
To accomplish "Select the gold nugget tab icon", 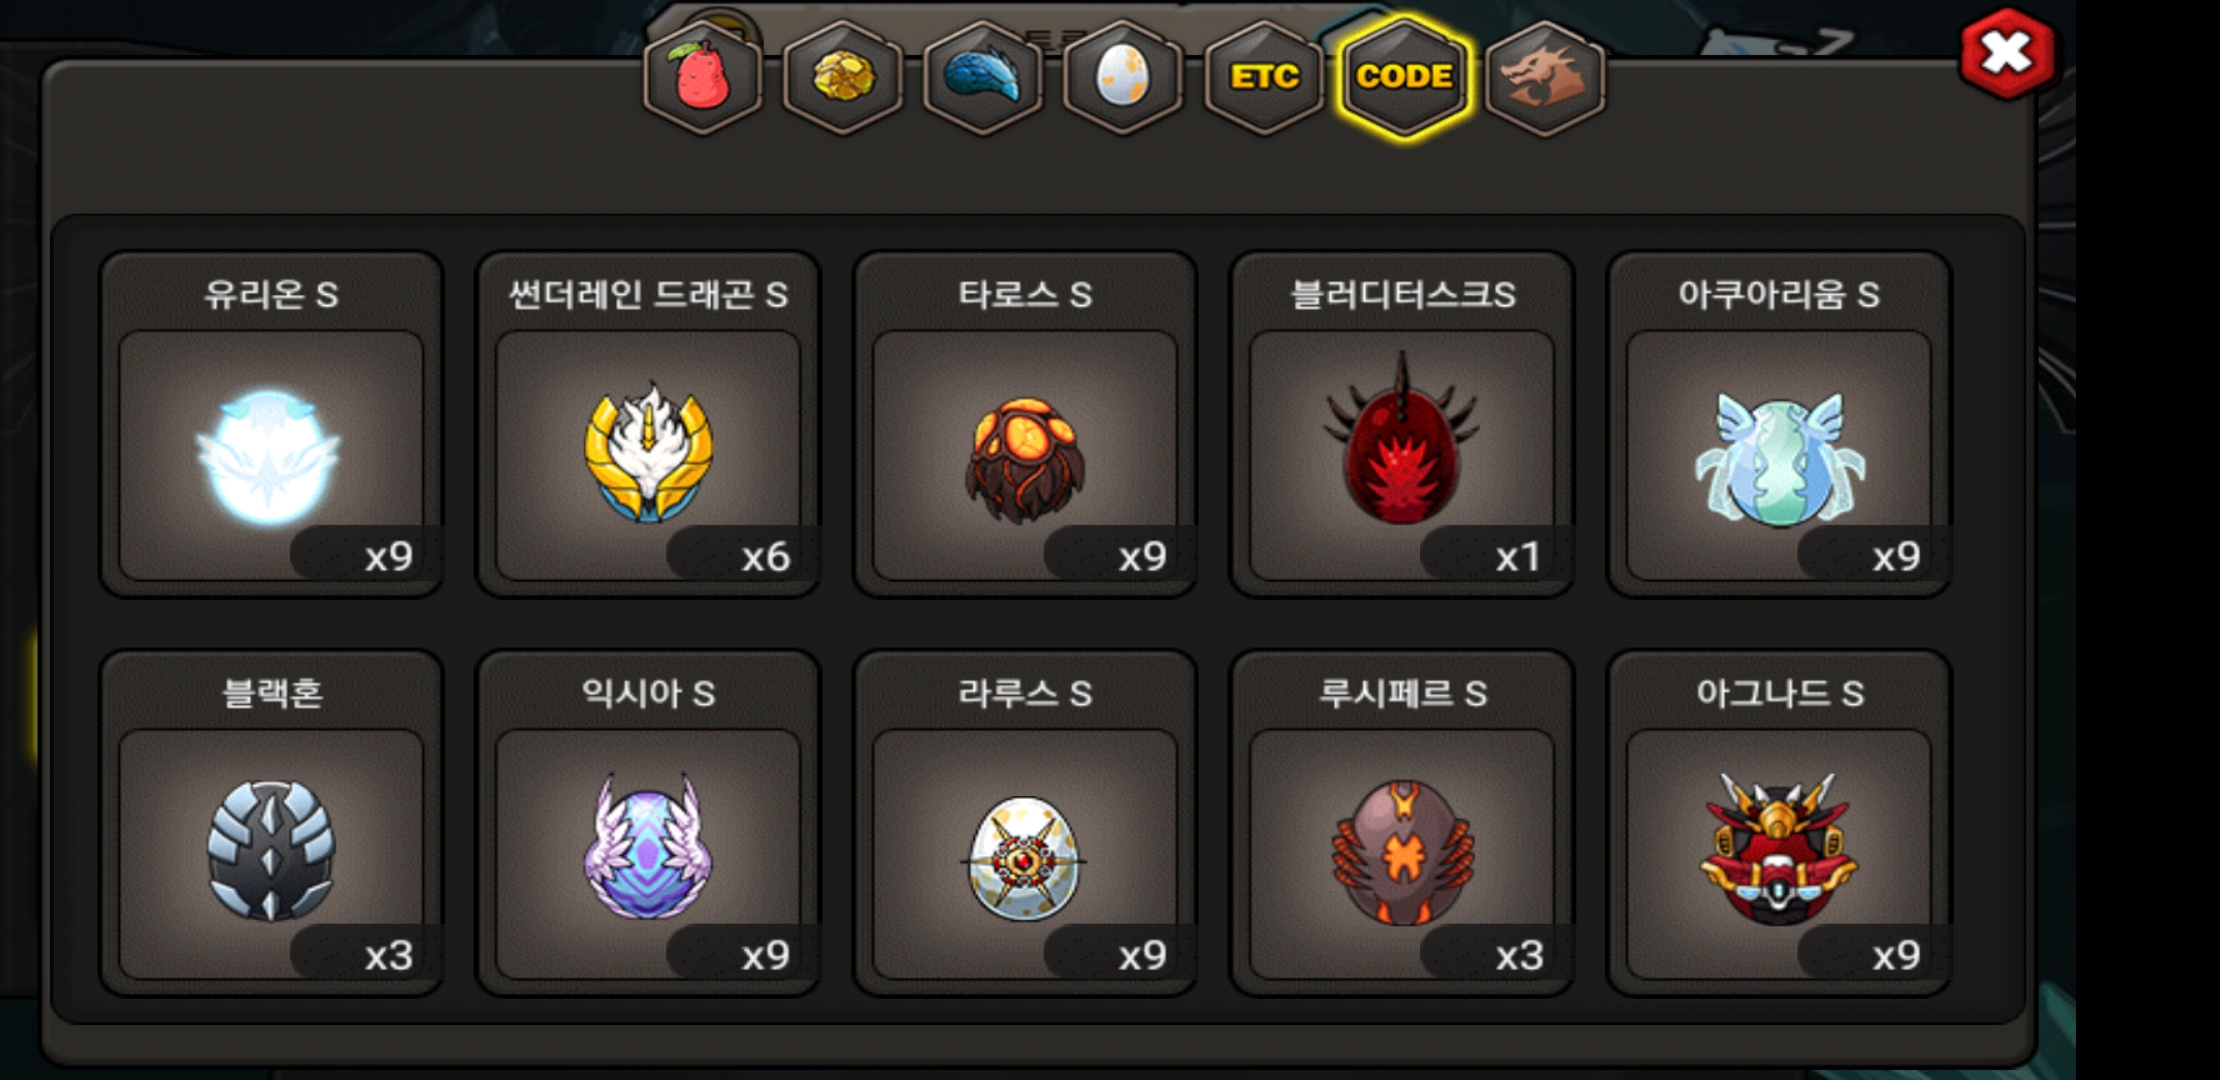I will pos(843,77).
